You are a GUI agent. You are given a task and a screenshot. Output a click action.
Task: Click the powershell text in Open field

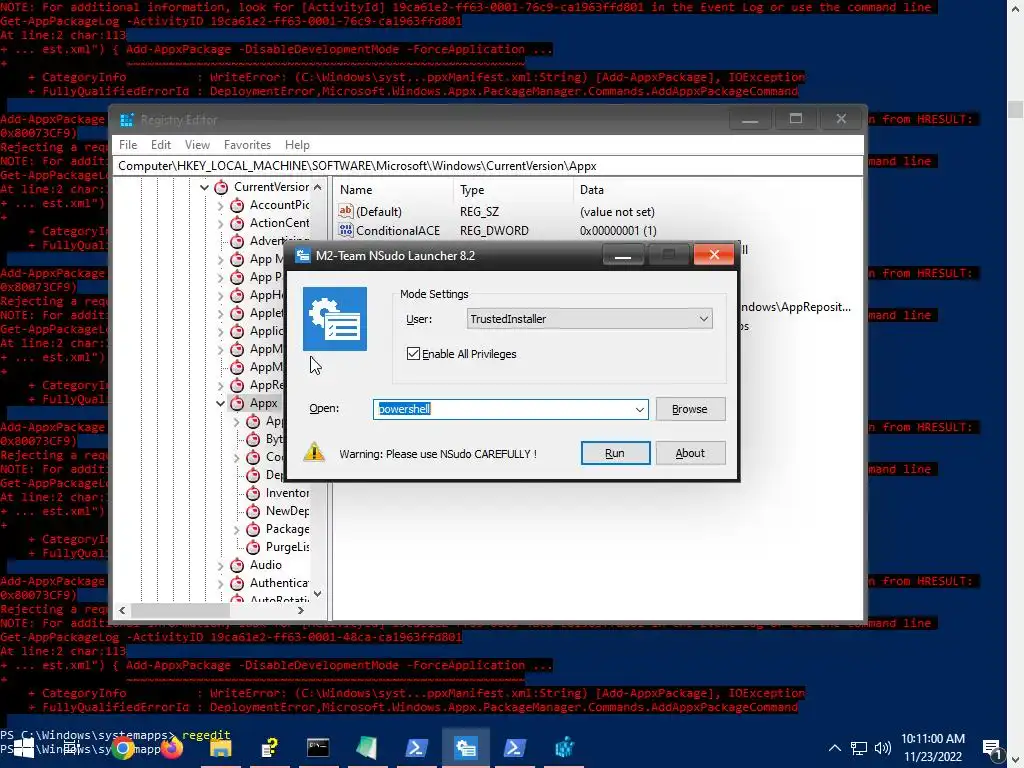pyautogui.click(x=404, y=409)
